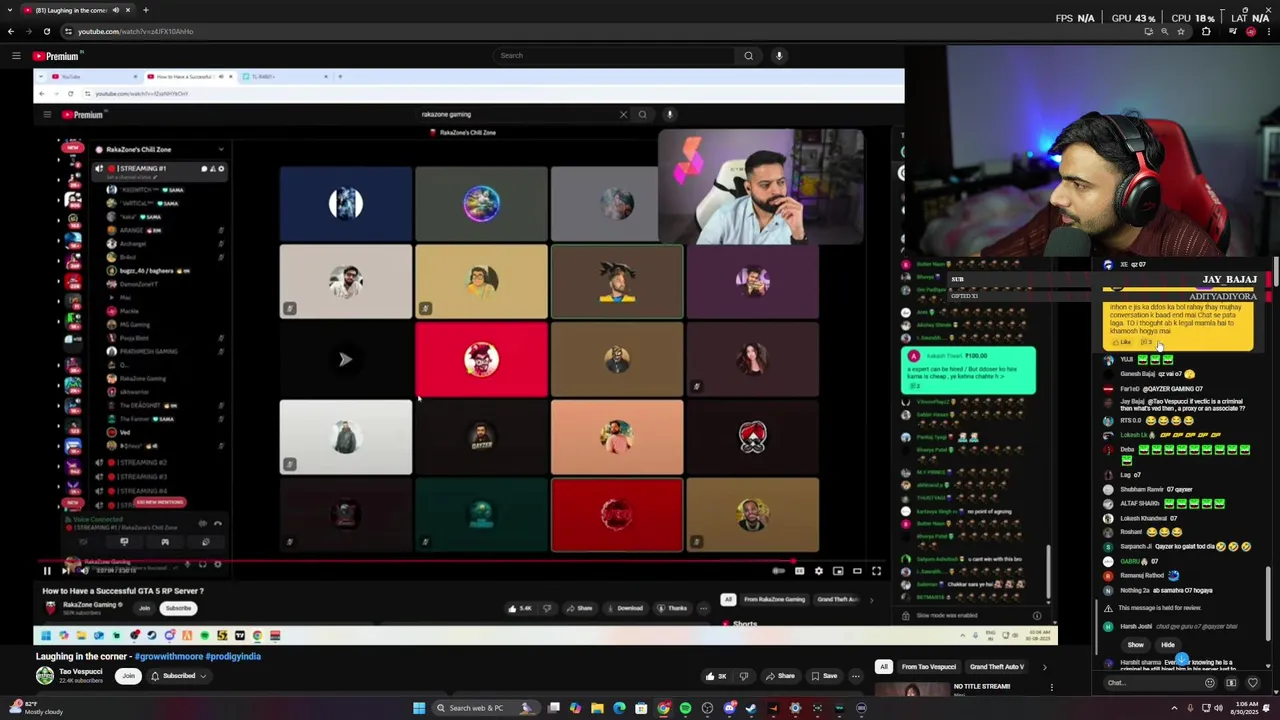The width and height of the screenshot is (1280, 720).
Task: Like the pinned yellow Super Chat
Action: tap(1123, 342)
